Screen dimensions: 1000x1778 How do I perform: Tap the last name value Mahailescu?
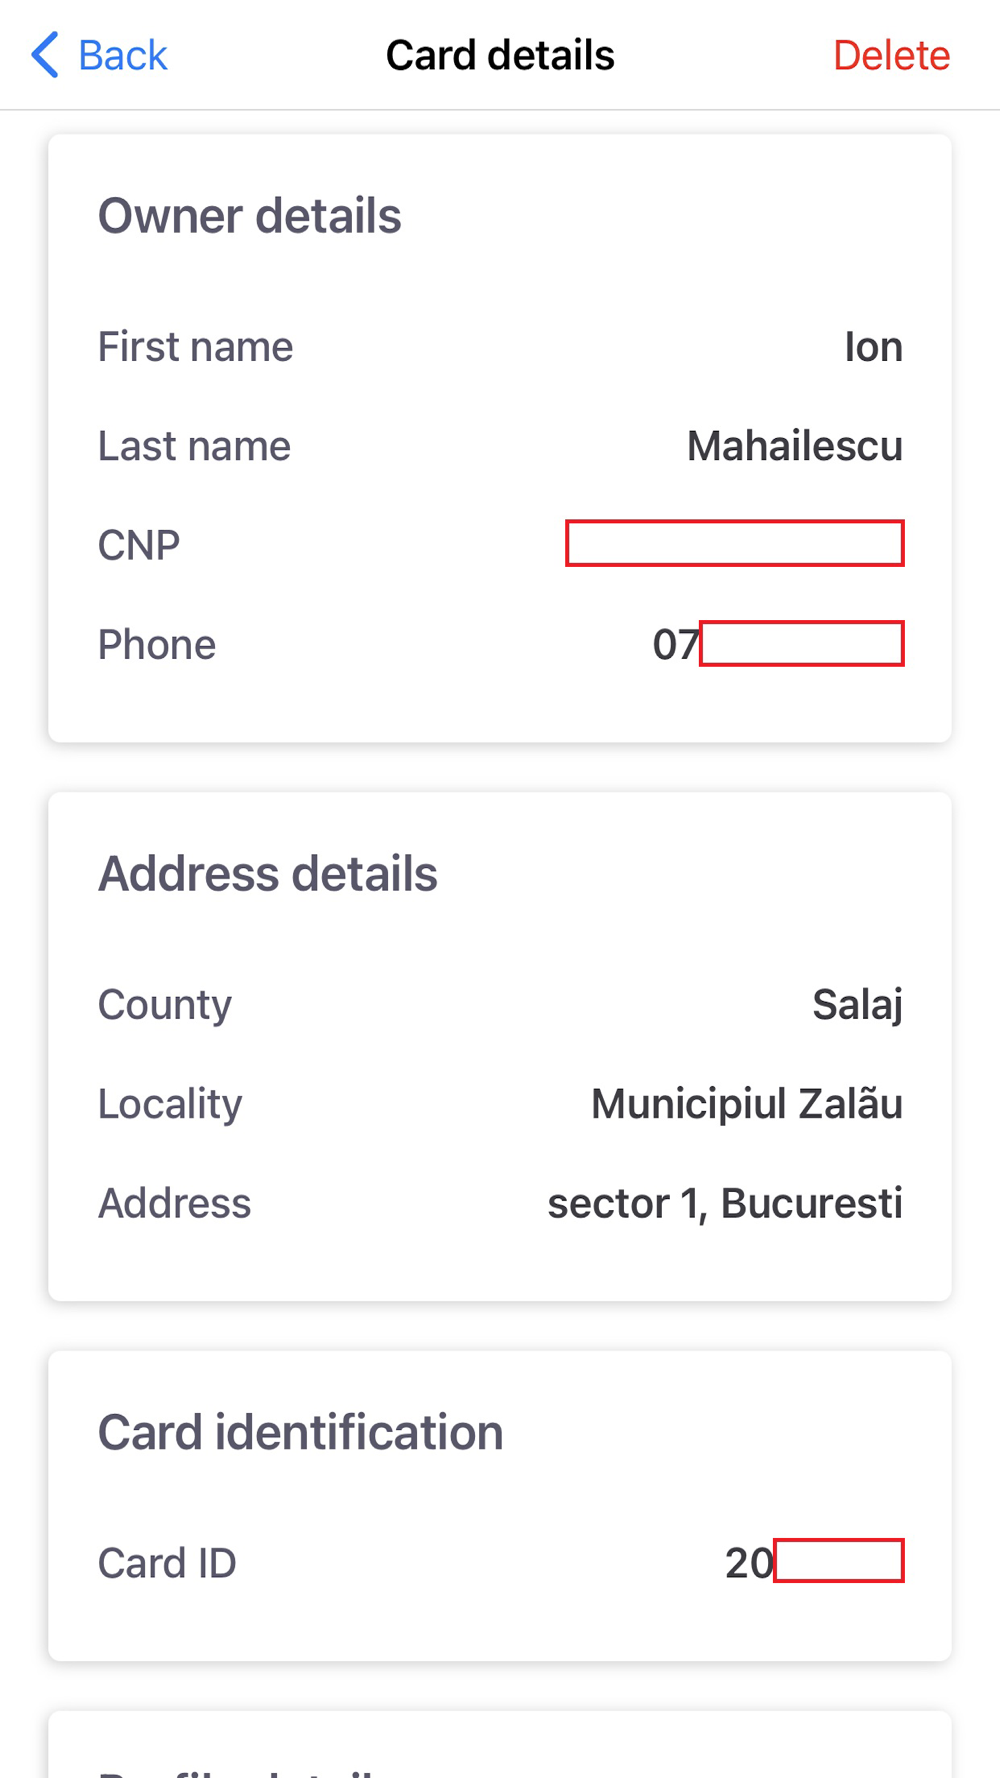point(794,446)
